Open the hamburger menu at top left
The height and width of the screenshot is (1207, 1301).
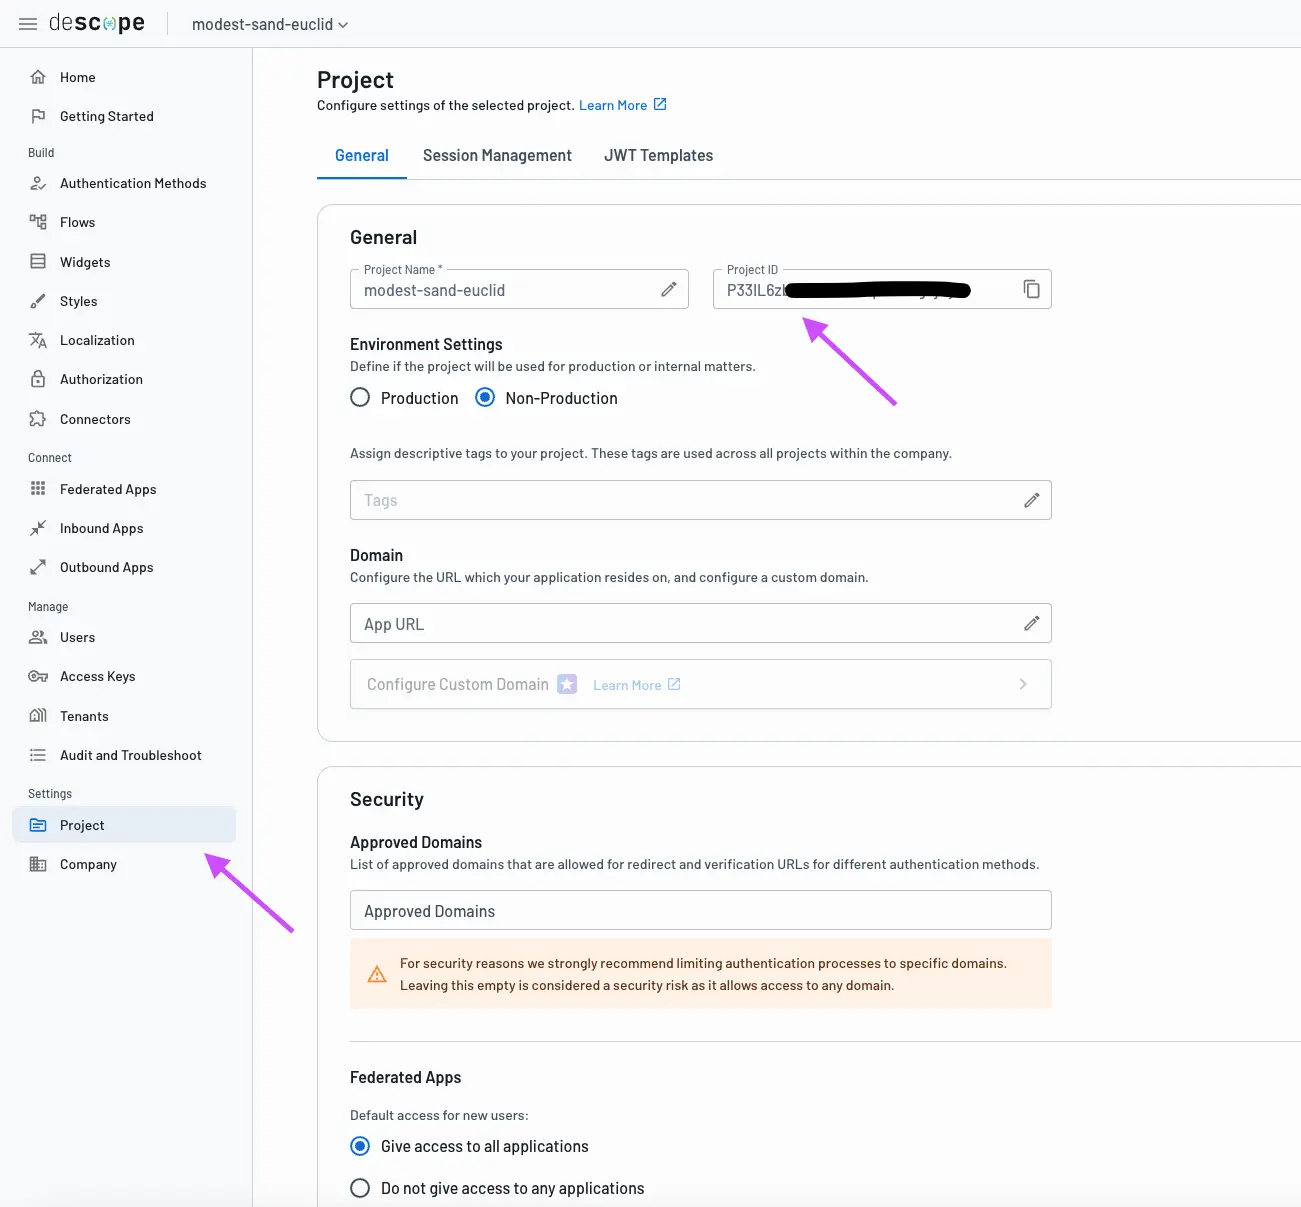tap(28, 24)
